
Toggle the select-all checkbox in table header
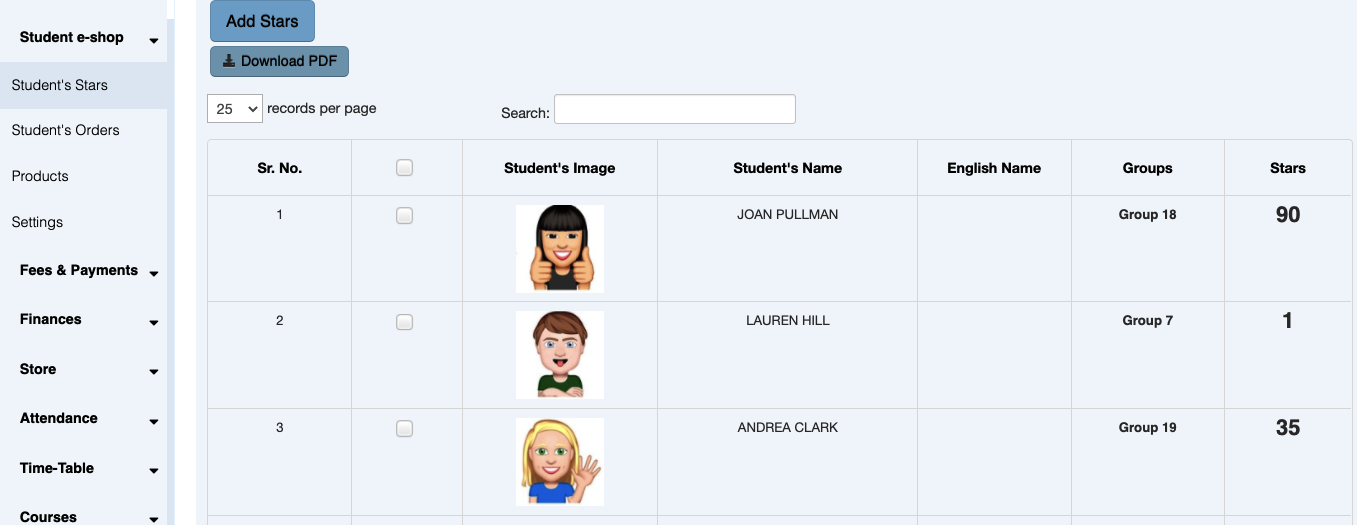[404, 168]
